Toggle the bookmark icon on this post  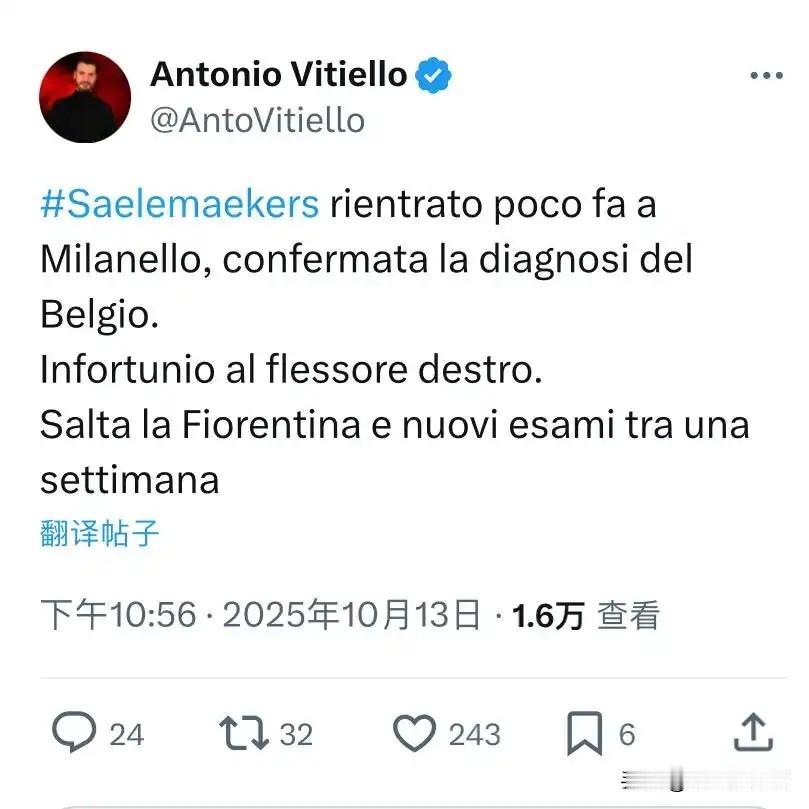(585, 733)
